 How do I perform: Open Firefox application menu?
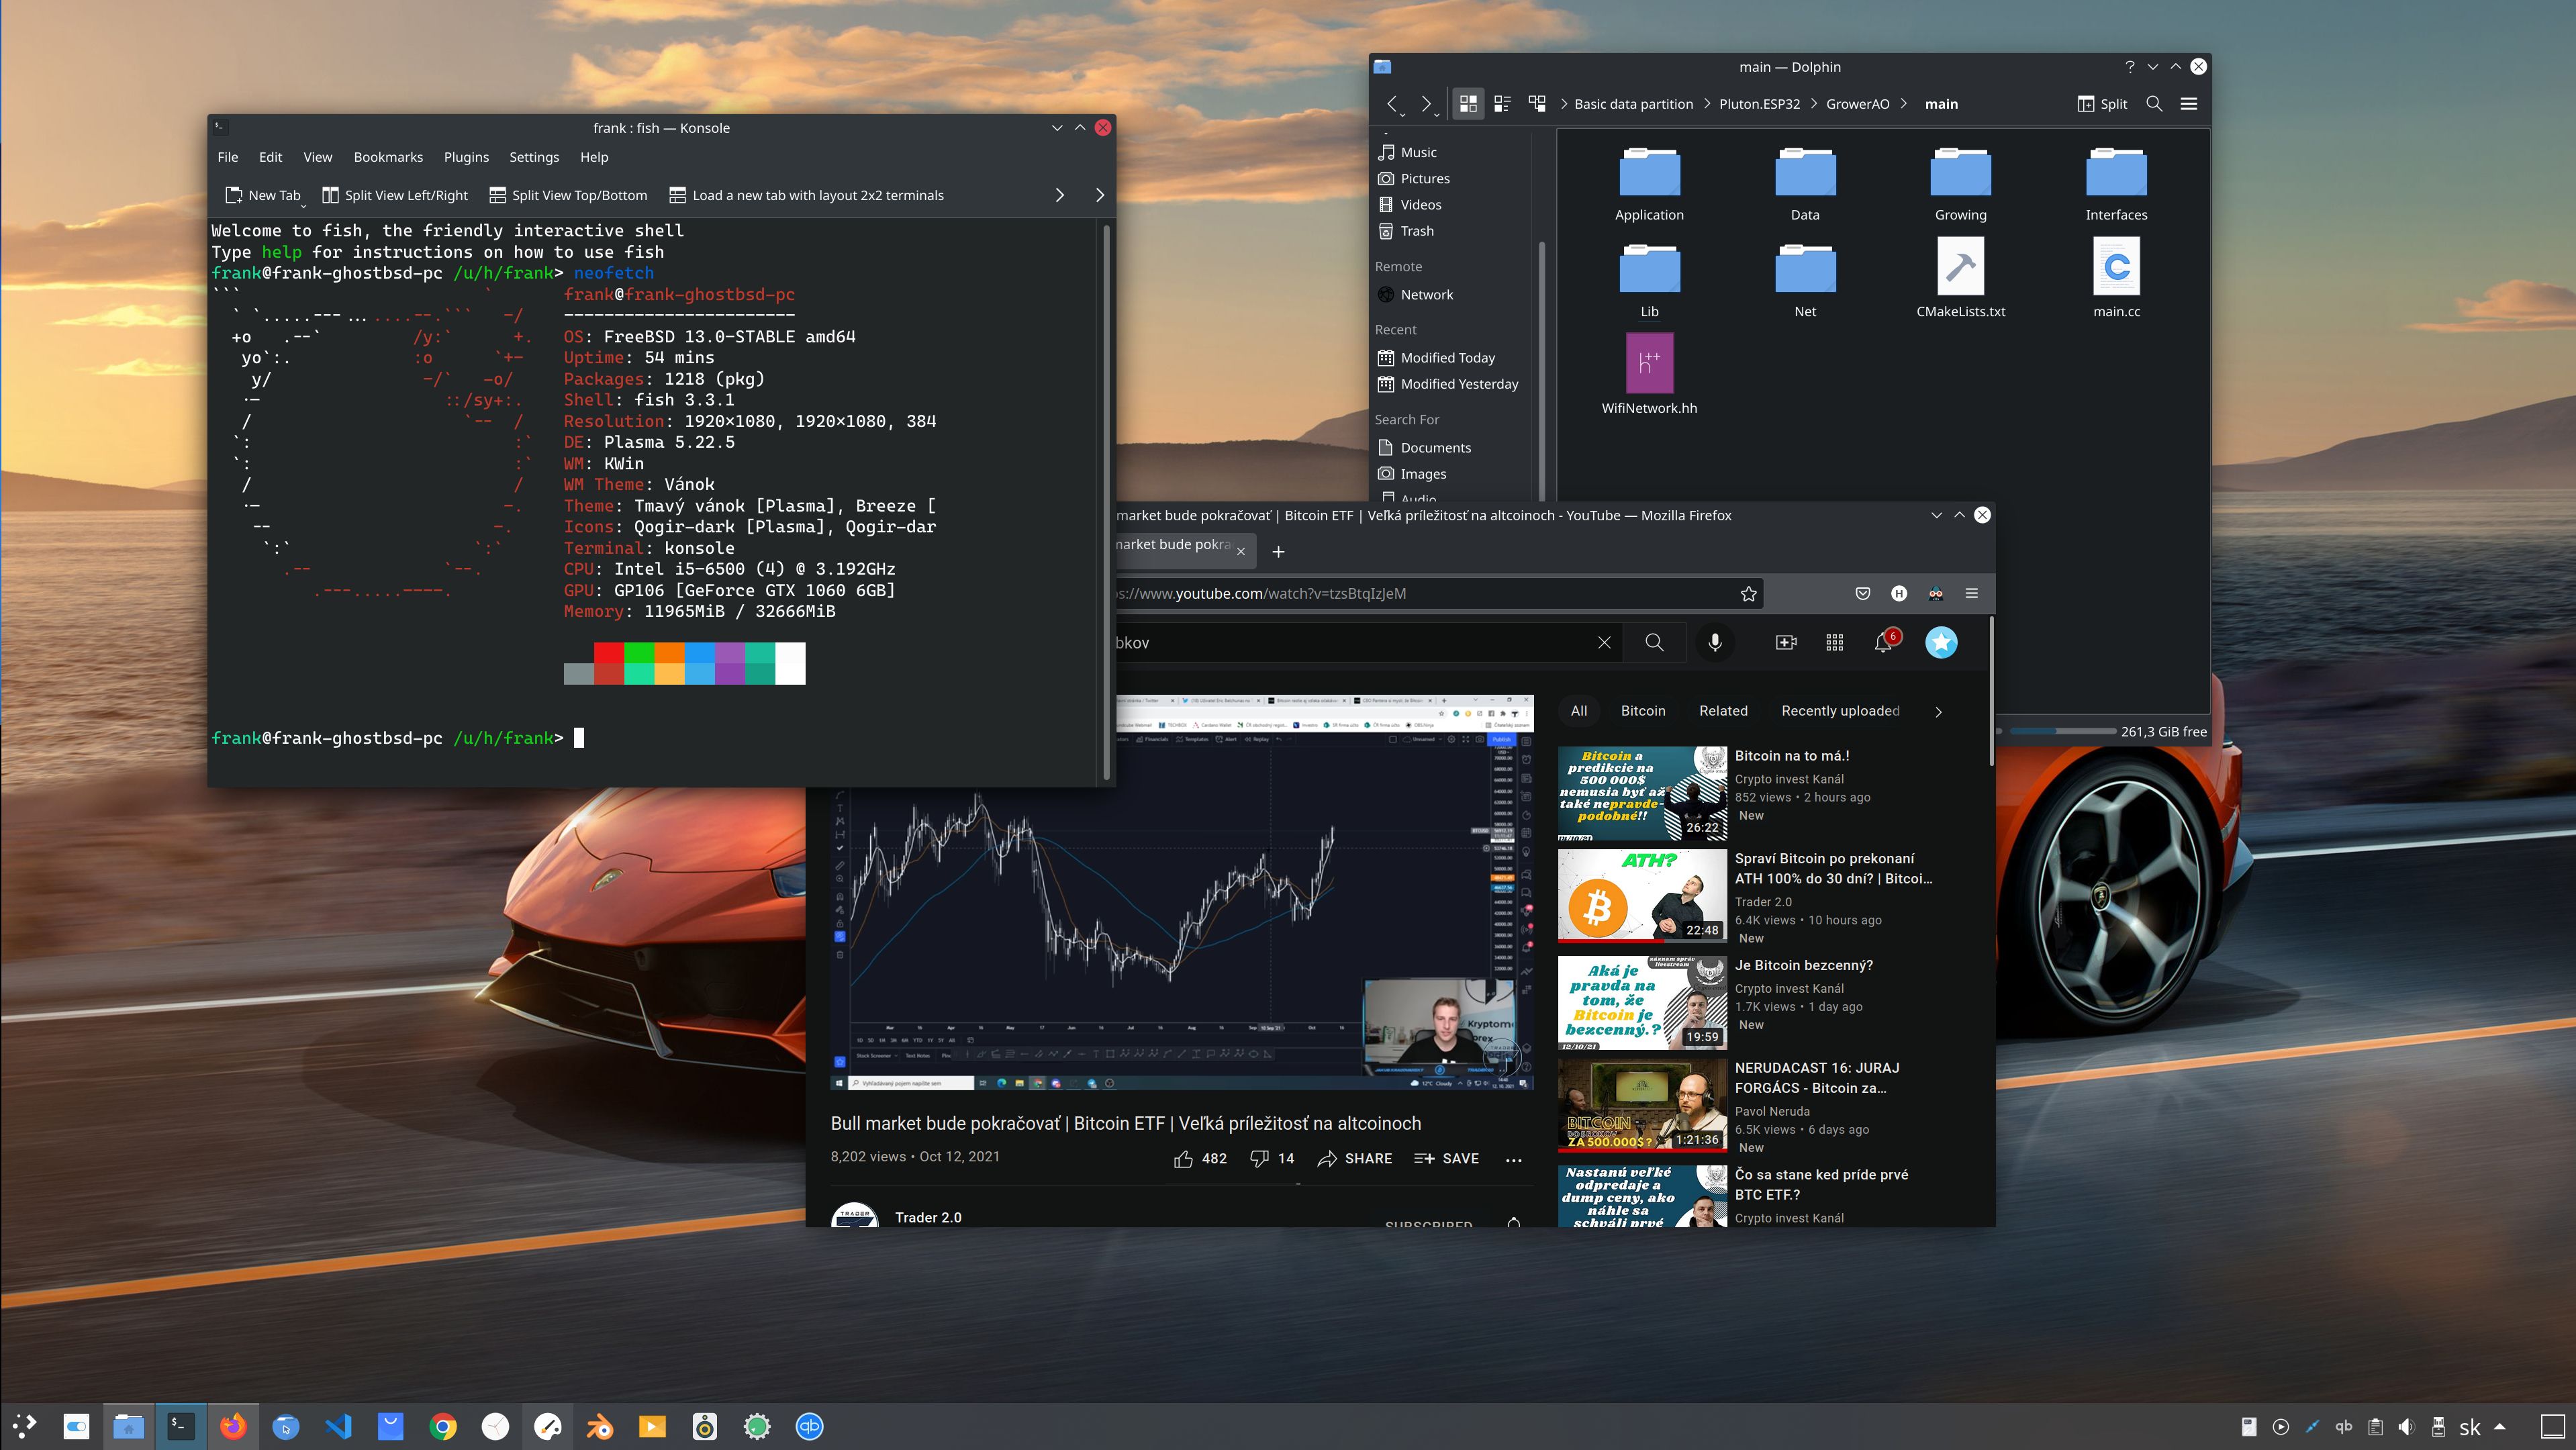tap(1972, 594)
